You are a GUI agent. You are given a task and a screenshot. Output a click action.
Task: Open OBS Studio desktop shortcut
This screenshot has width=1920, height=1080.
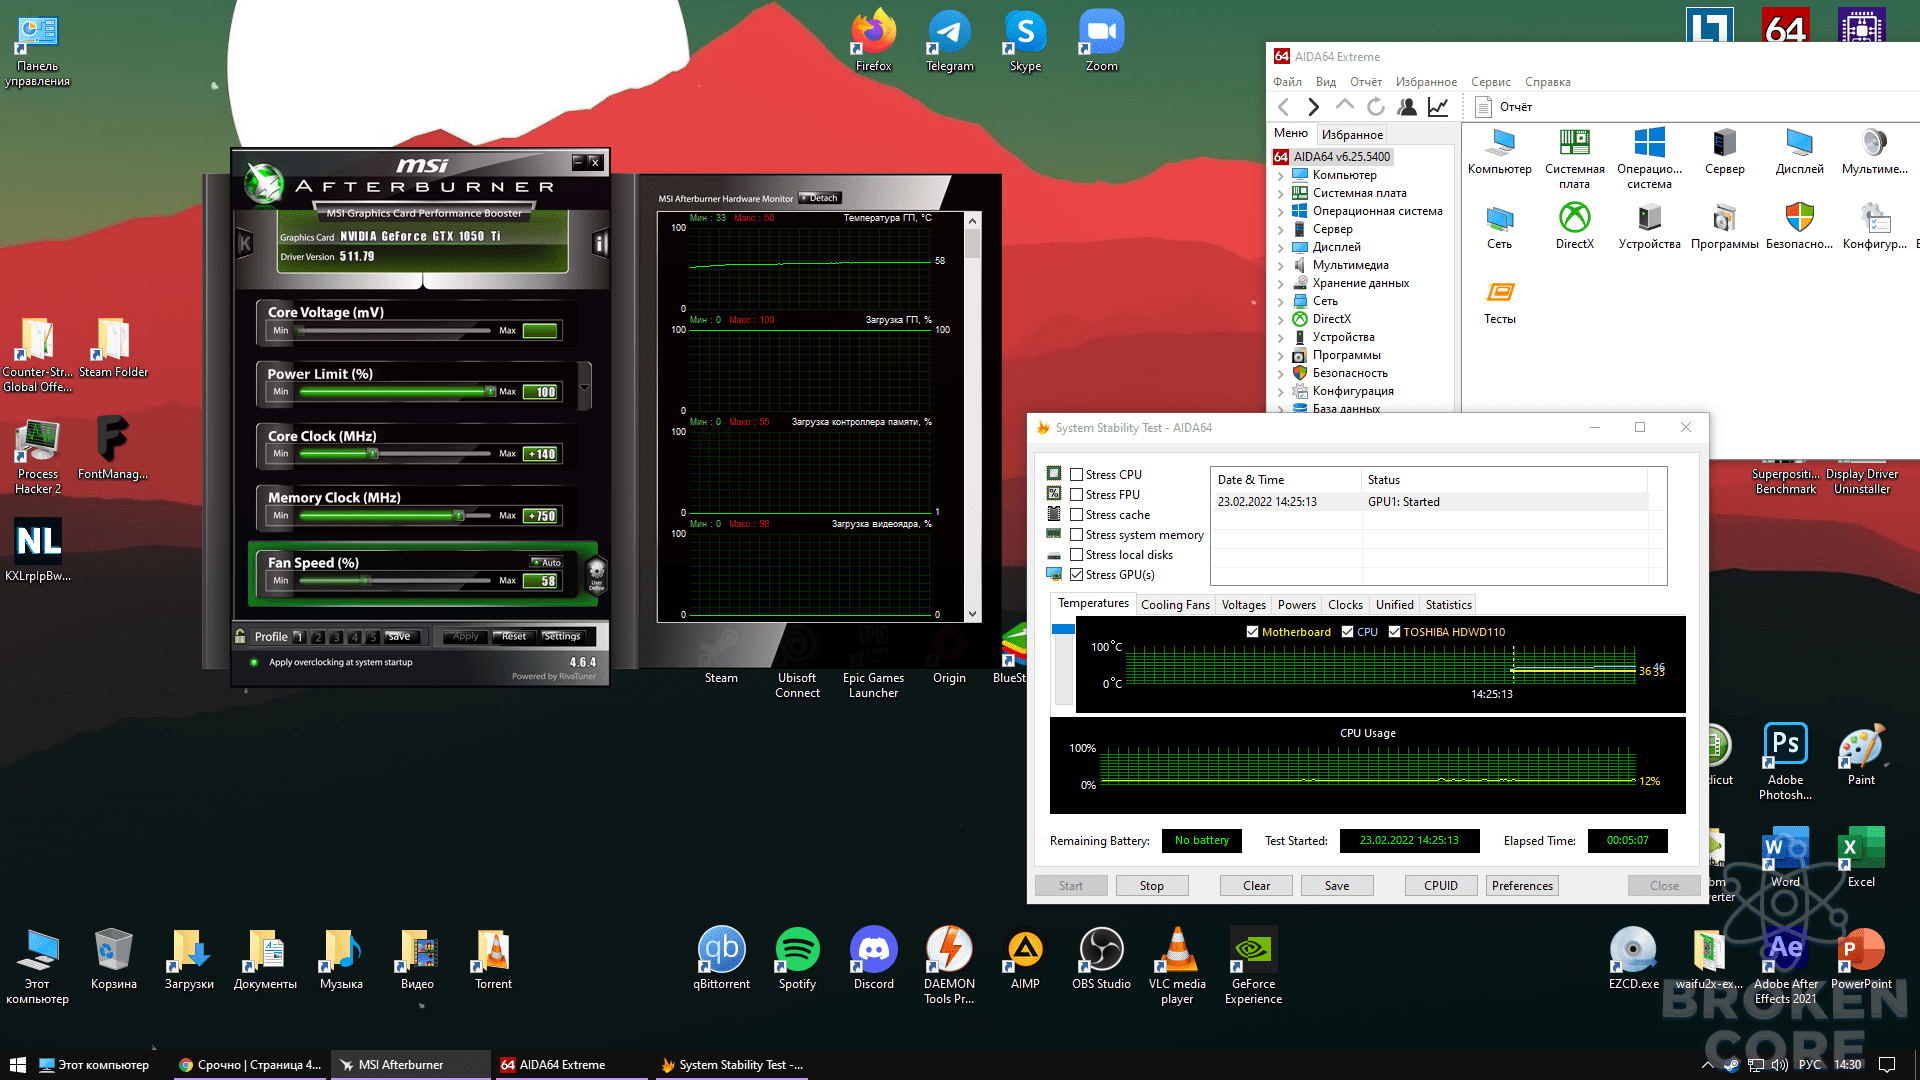click(1101, 959)
